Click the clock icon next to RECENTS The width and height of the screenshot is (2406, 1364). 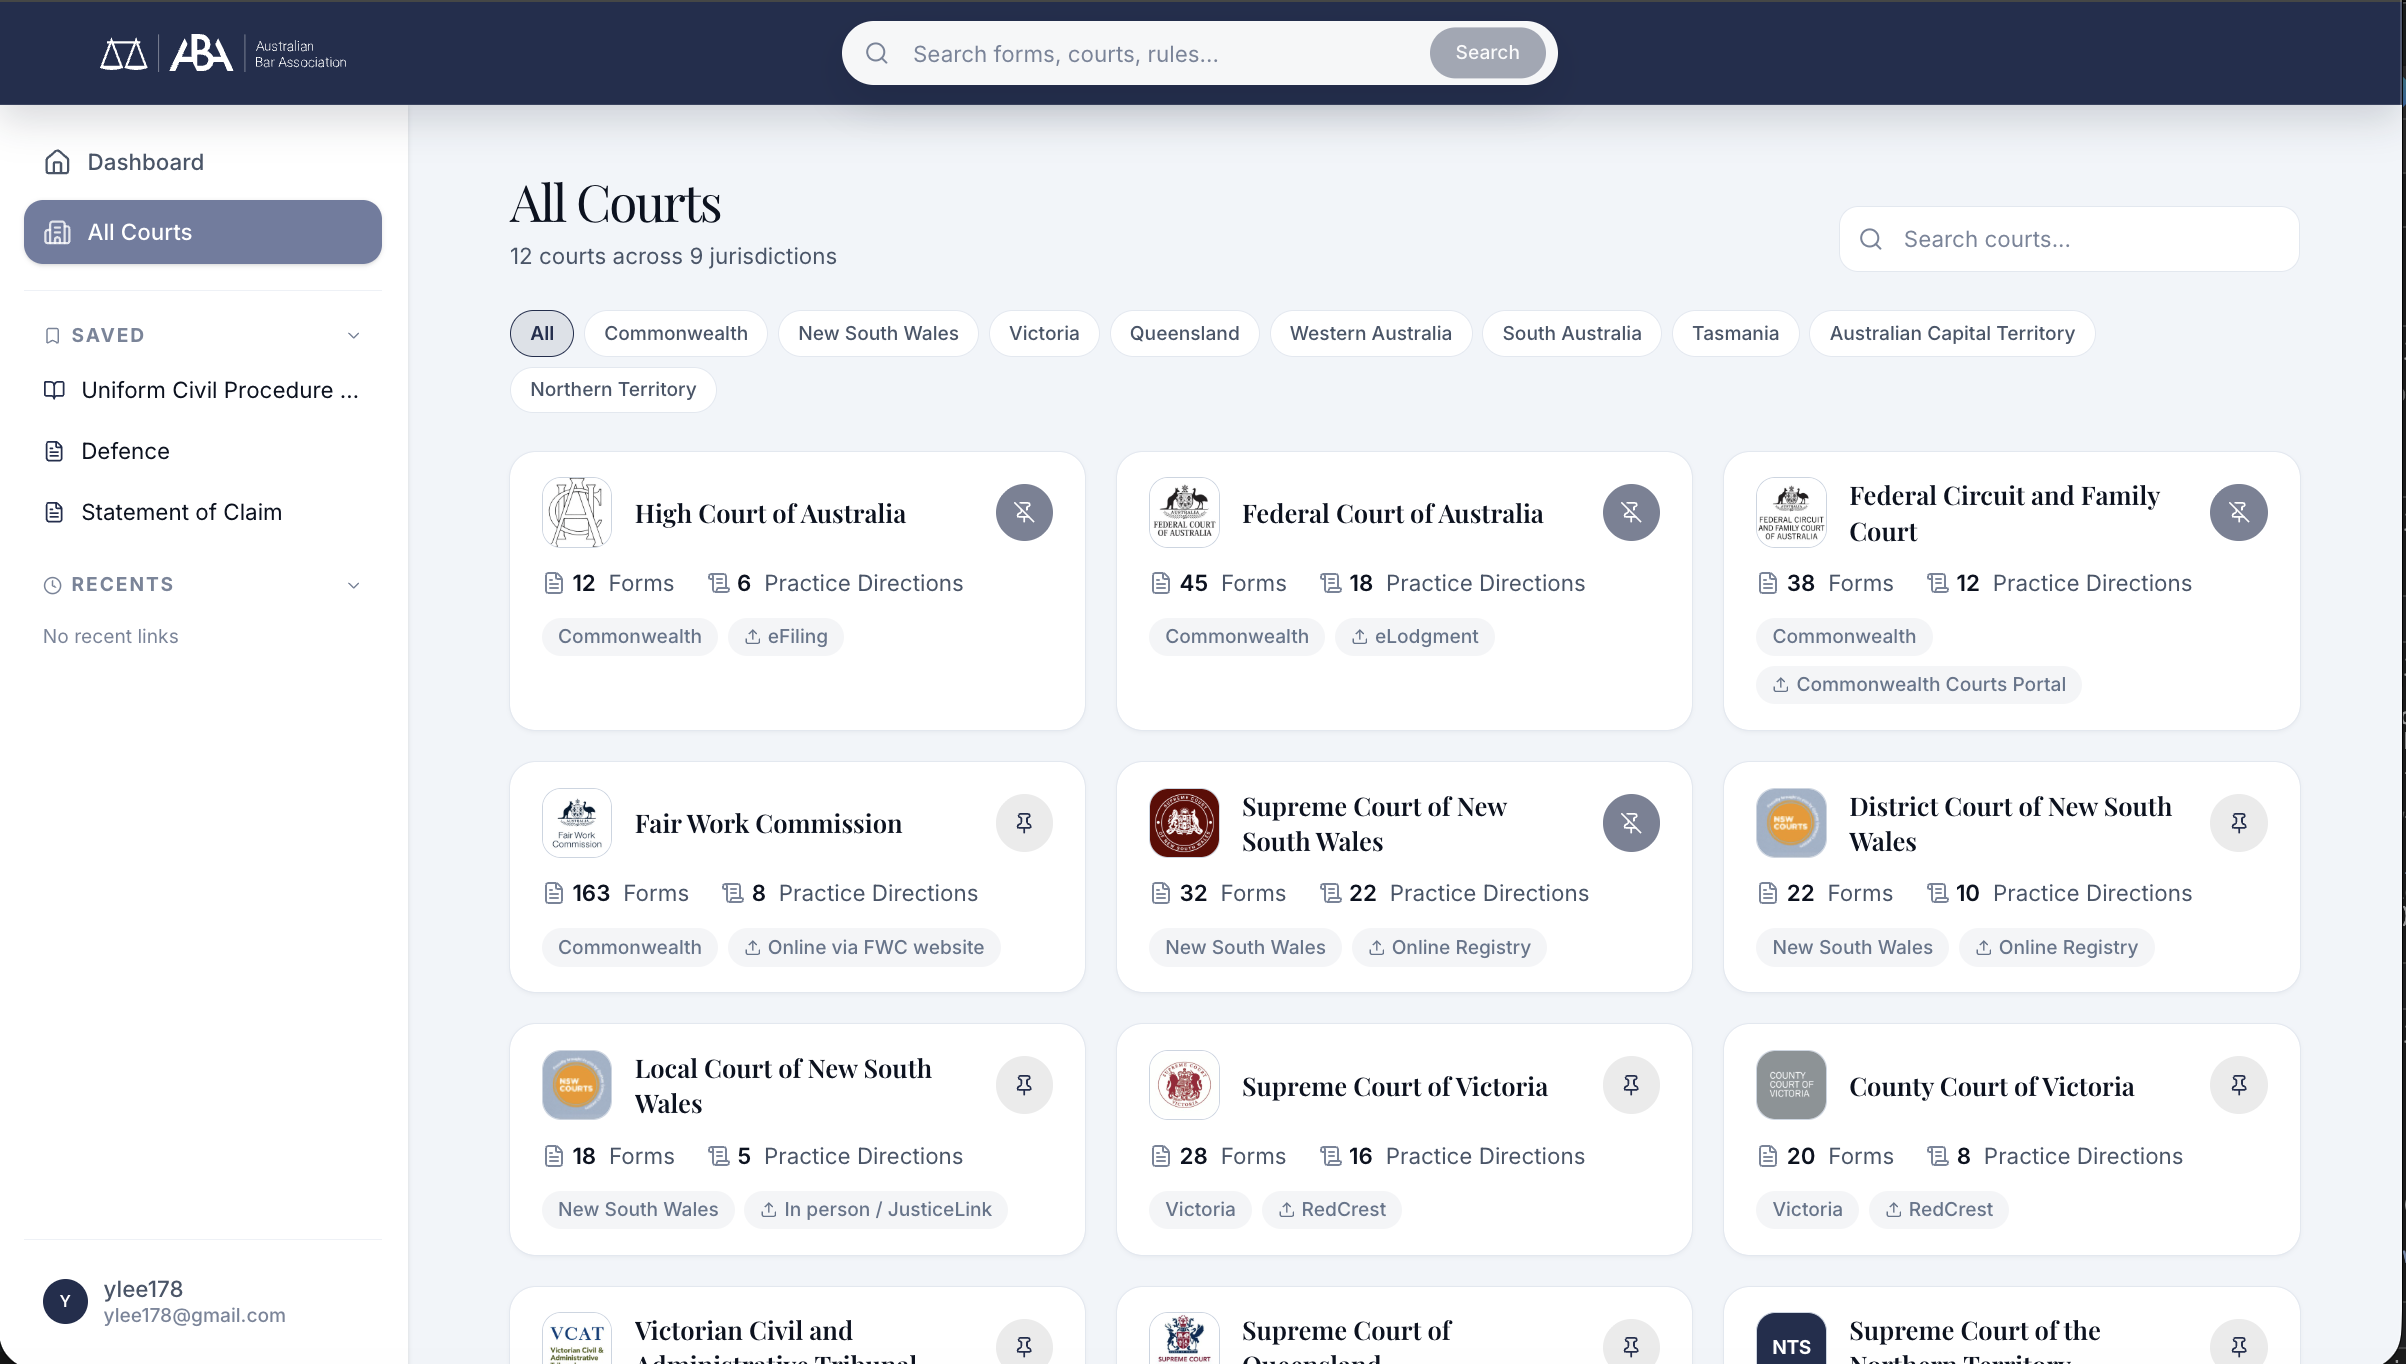[x=52, y=584]
